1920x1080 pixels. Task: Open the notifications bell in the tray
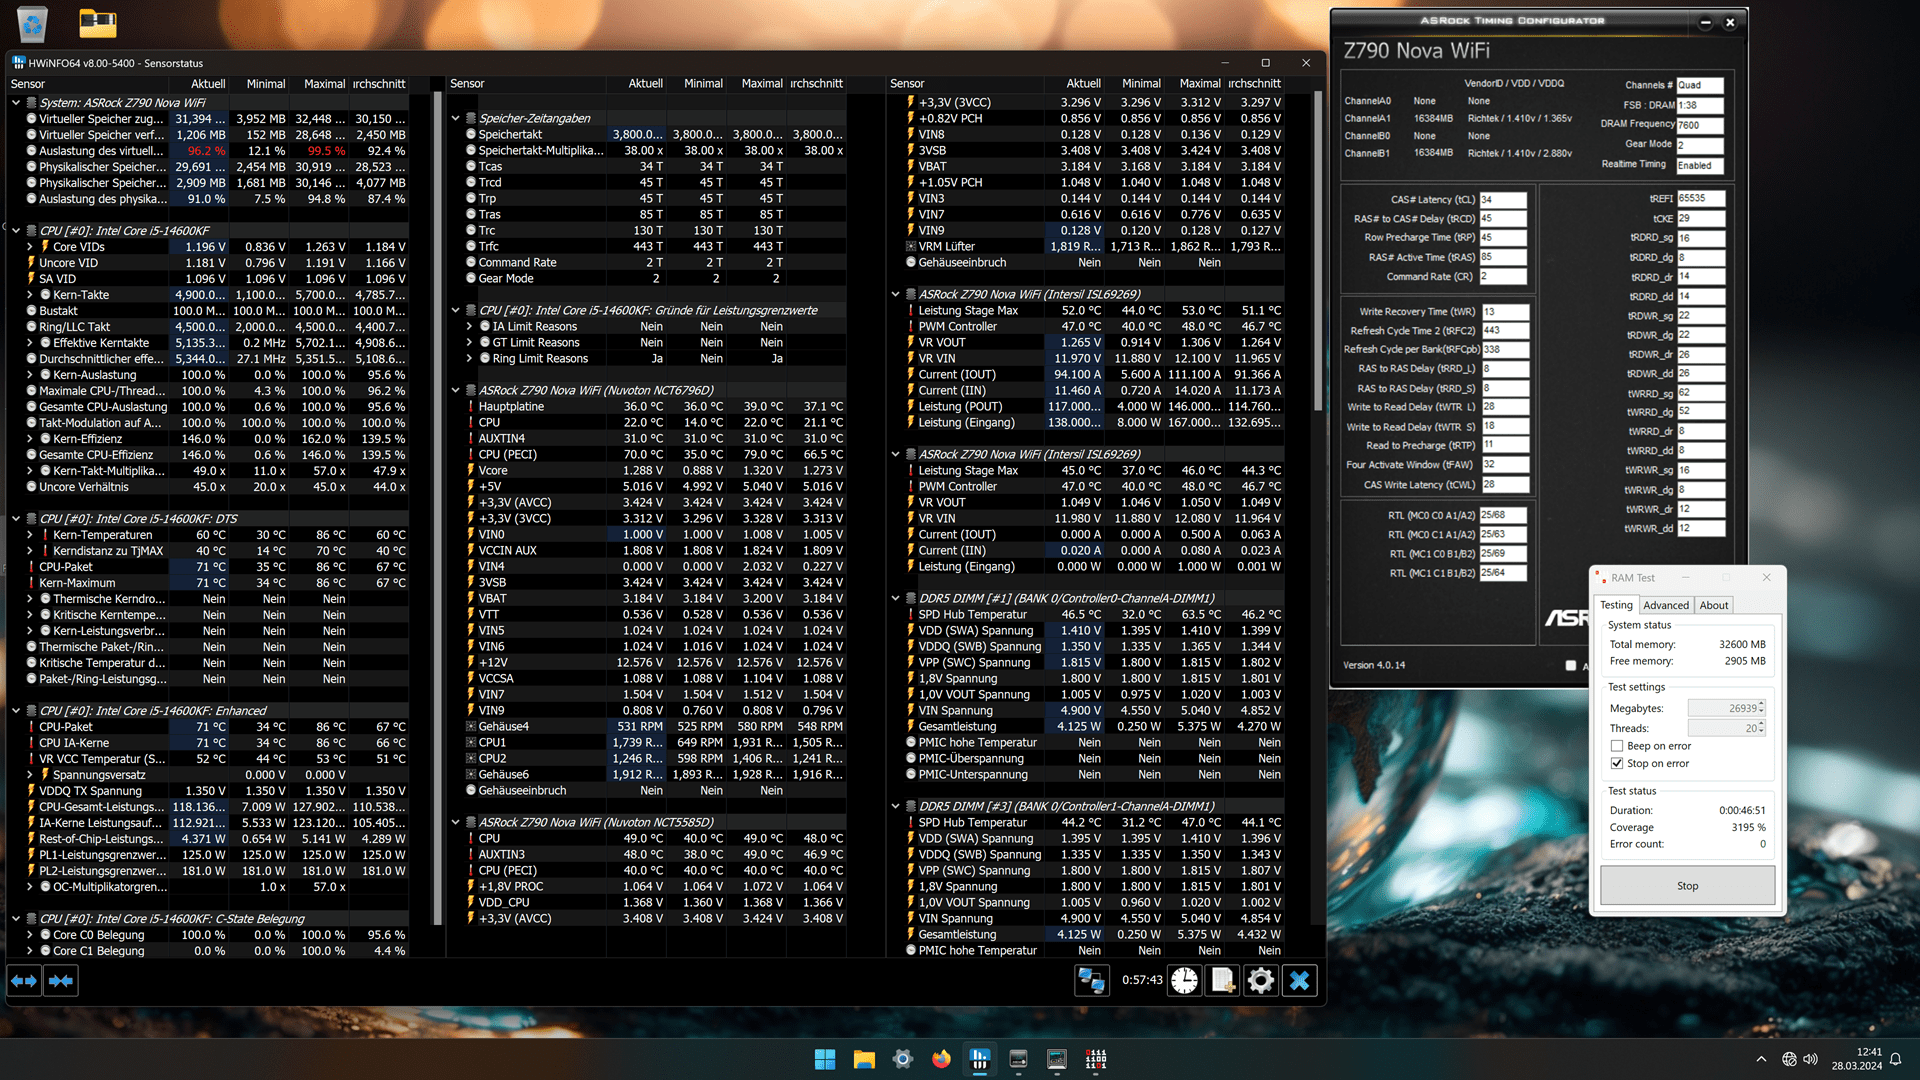tap(1895, 1059)
